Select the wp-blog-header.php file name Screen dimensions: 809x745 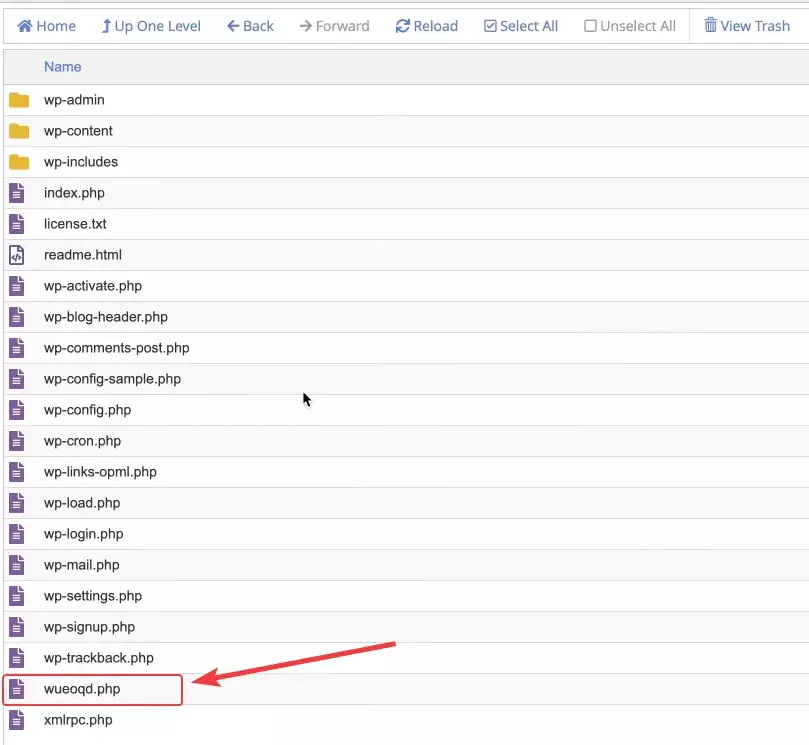tap(106, 317)
